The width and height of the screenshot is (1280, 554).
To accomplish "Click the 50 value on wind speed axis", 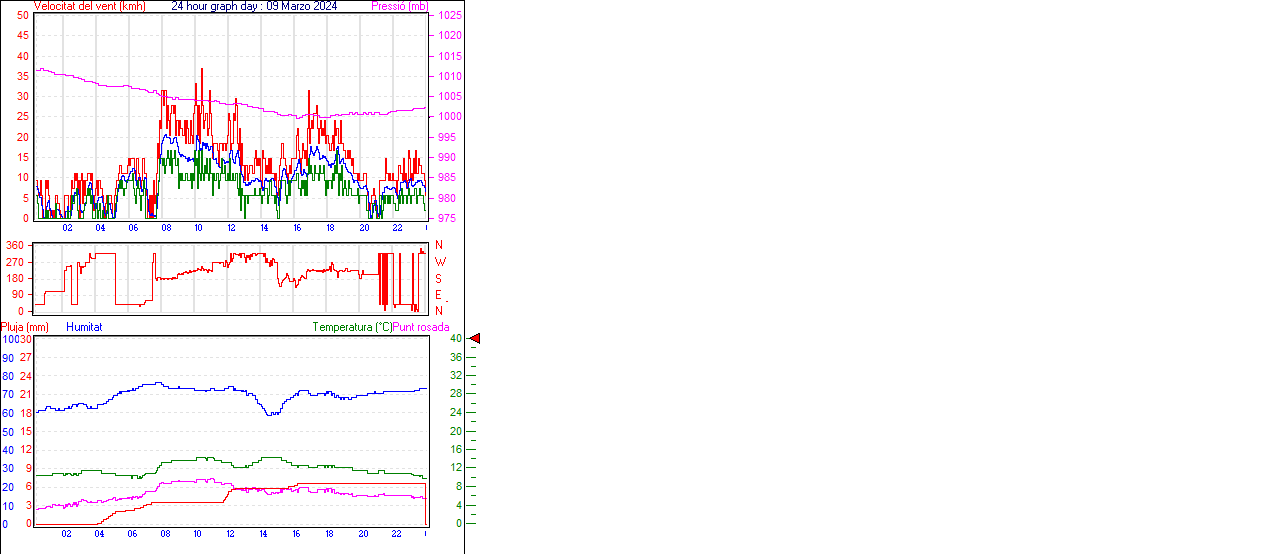I will click(23, 15).
